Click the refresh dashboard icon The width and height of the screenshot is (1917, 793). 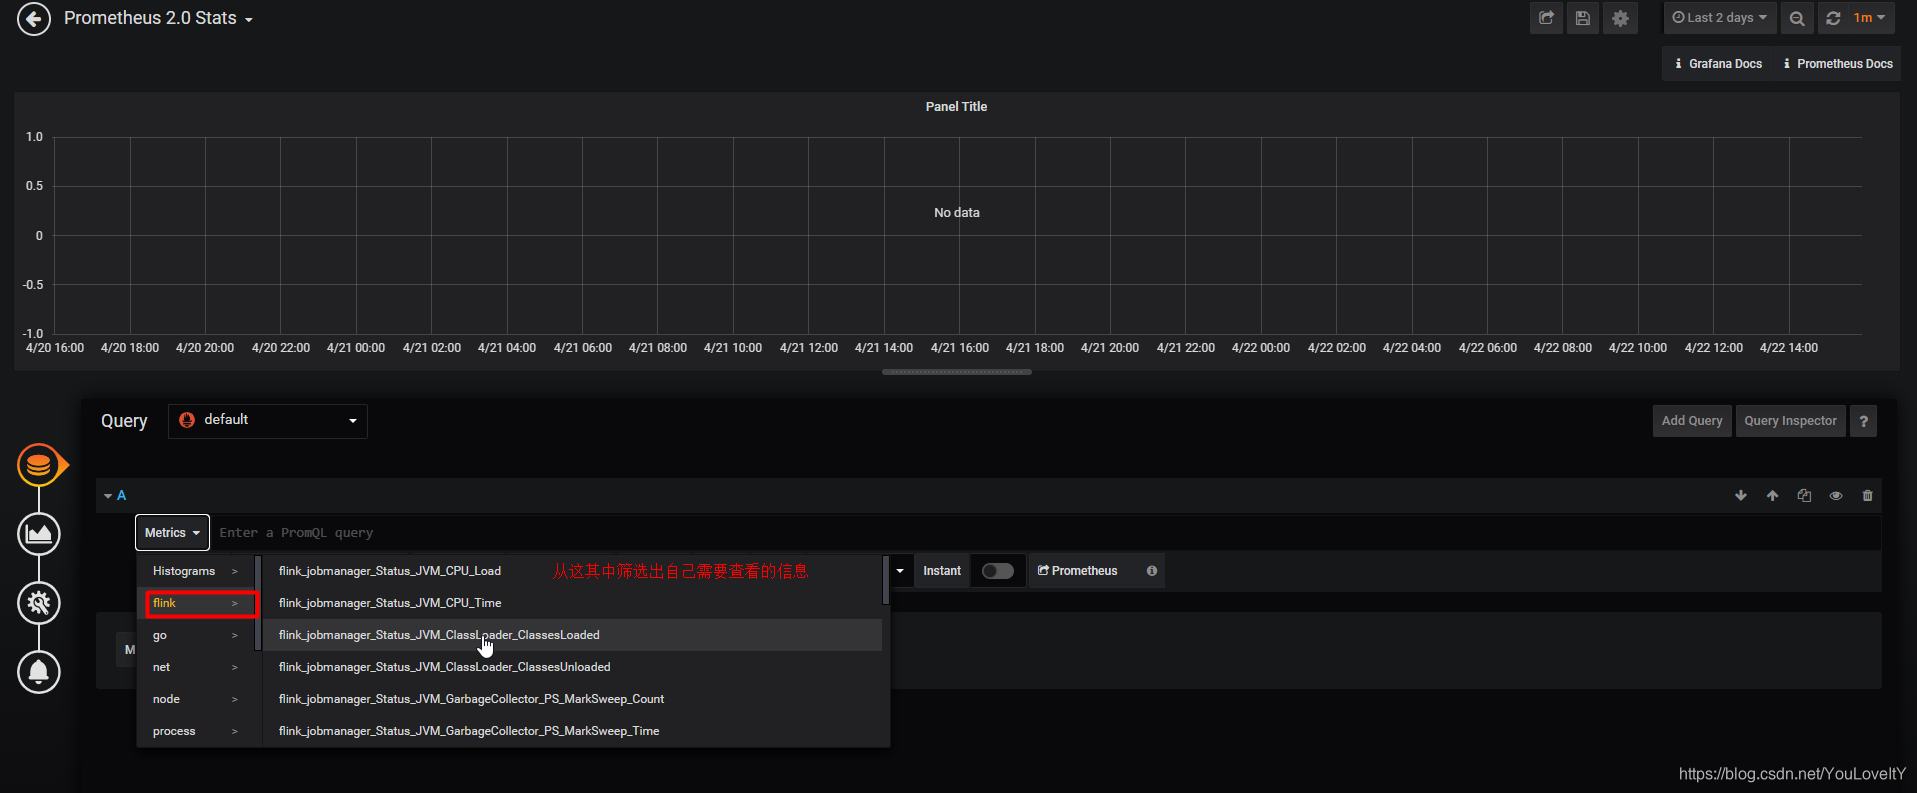[x=1833, y=18]
